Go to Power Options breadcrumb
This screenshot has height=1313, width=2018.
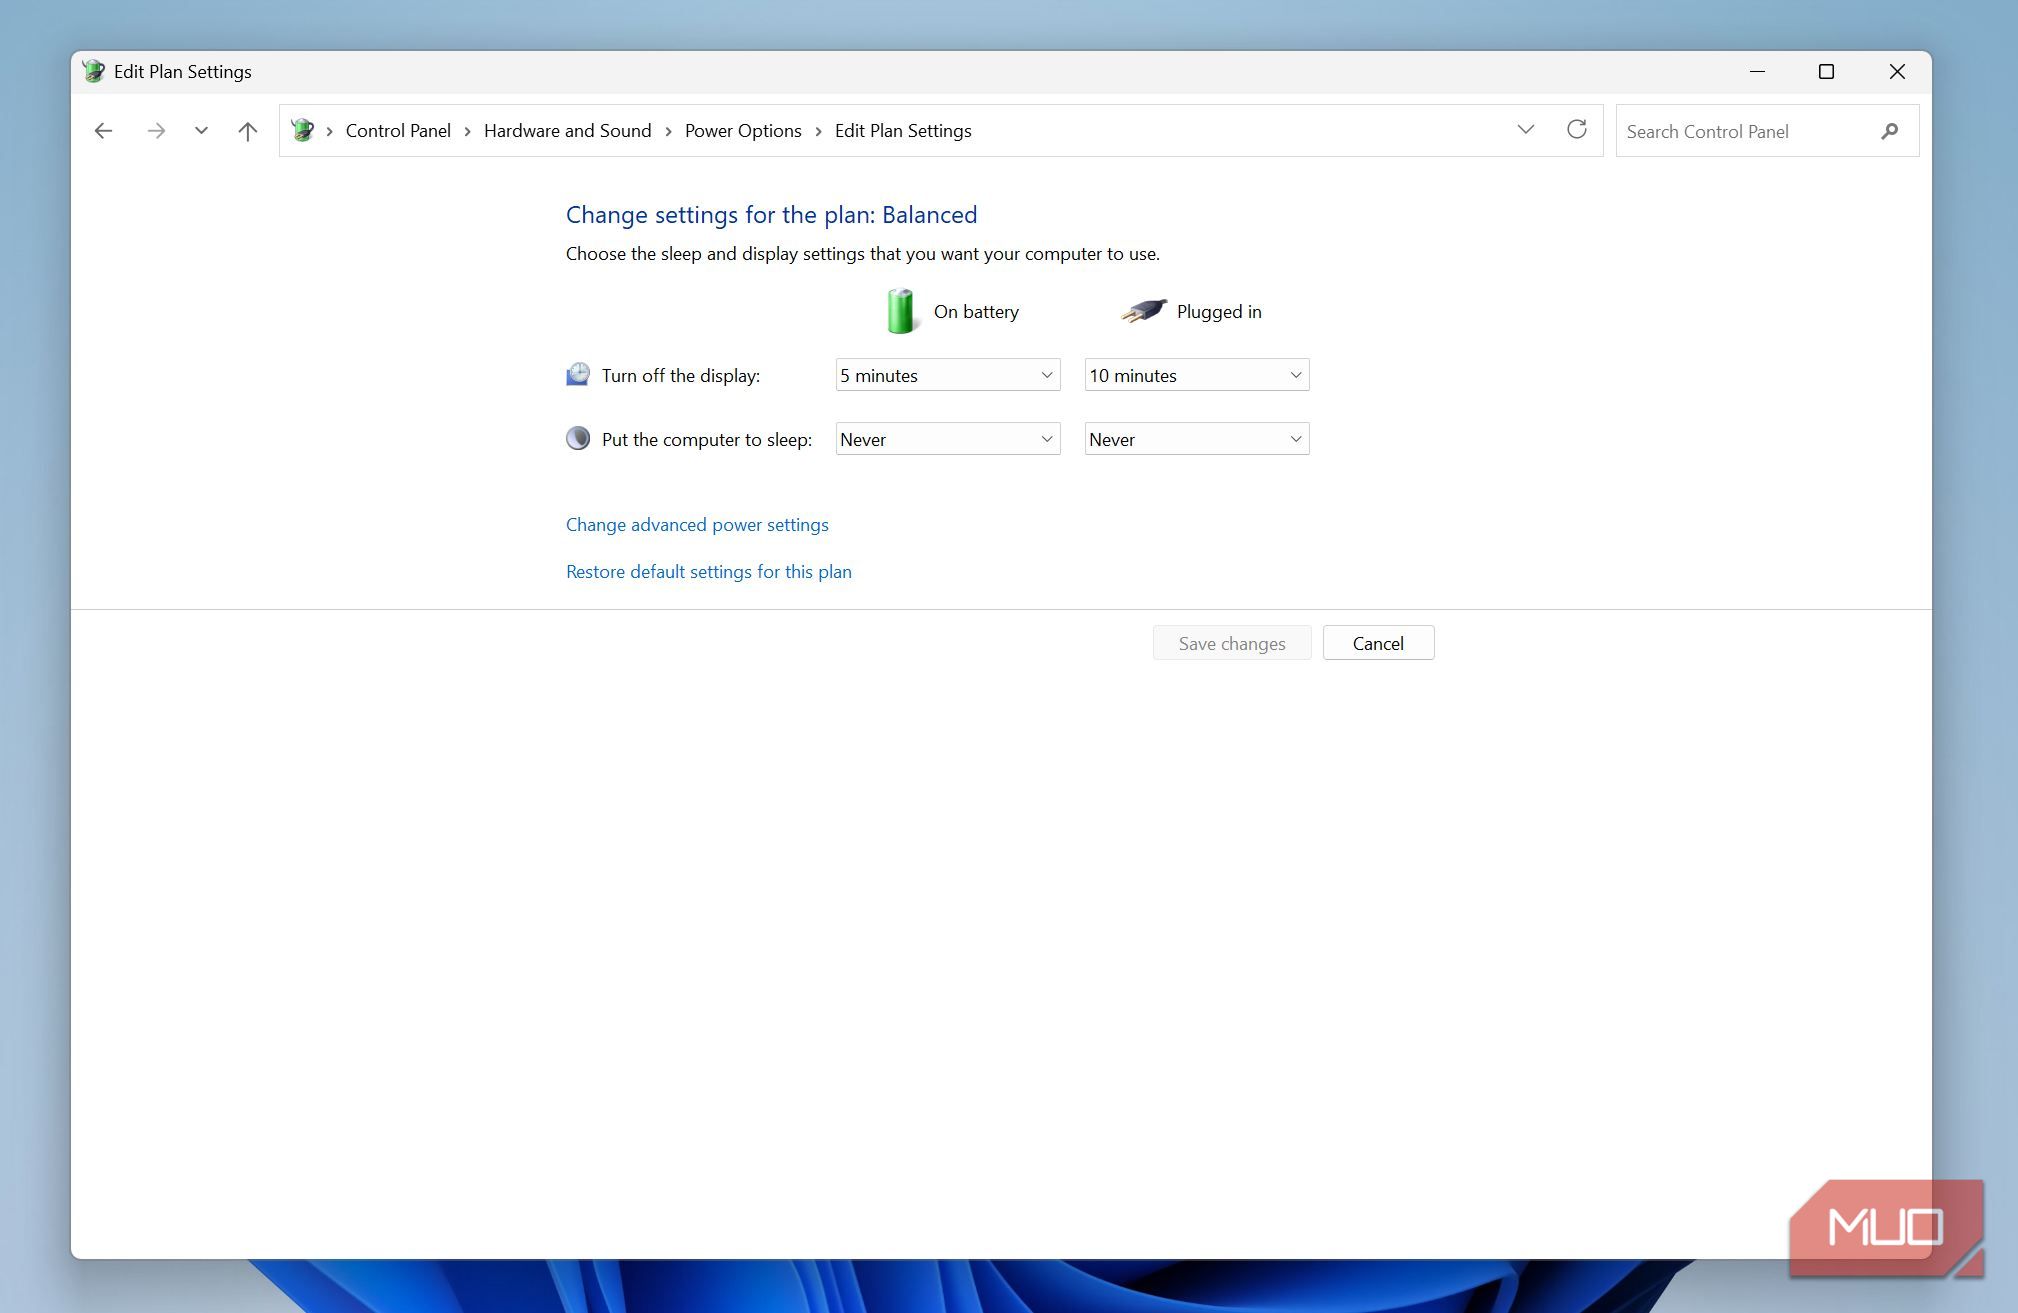pyautogui.click(x=743, y=131)
